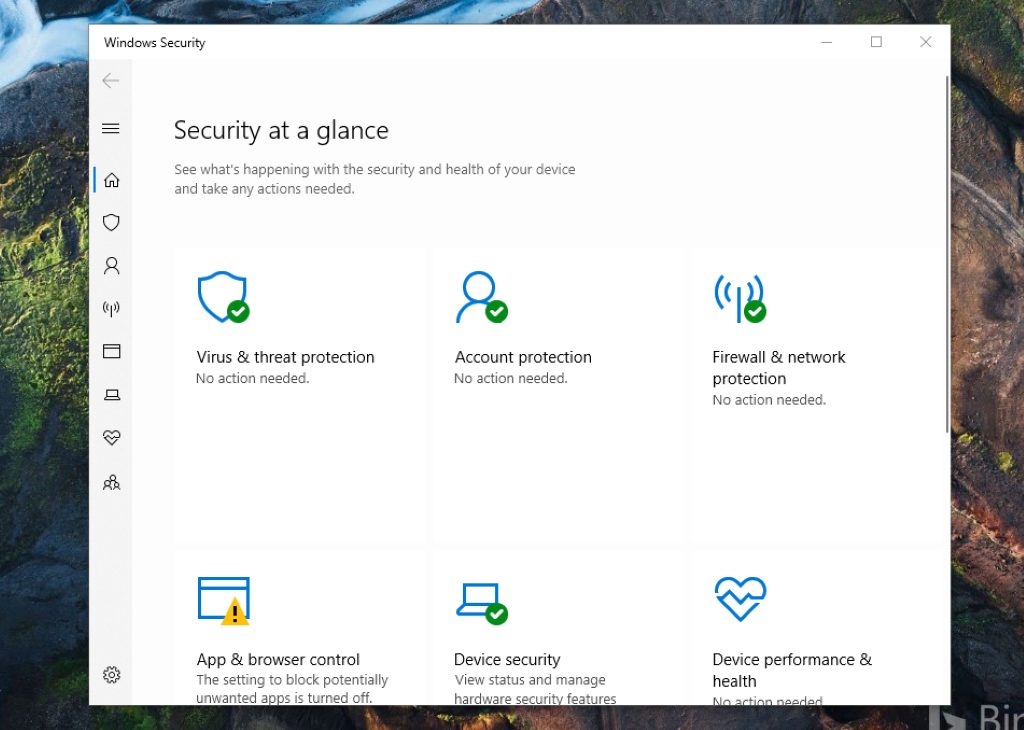The image size is (1024, 730).
Task: Close the Windows Security window
Action: (x=925, y=42)
